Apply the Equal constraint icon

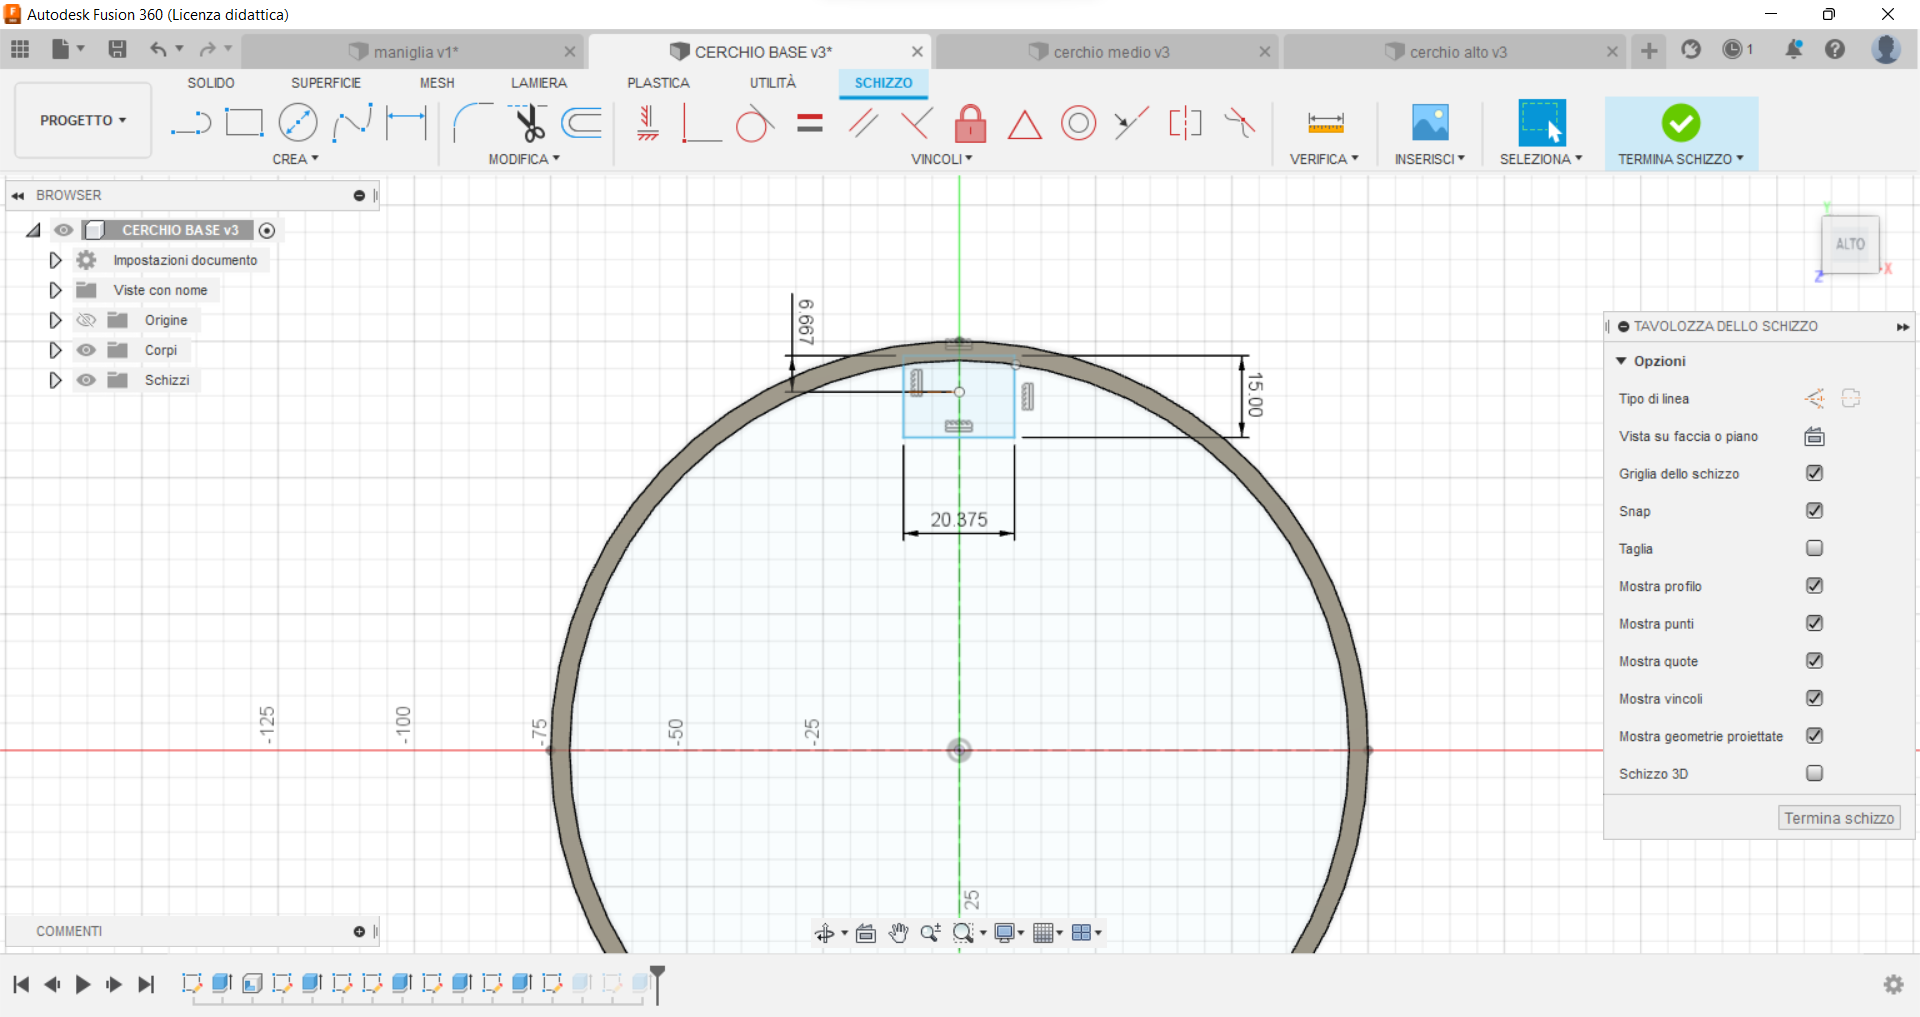pos(809,123)
